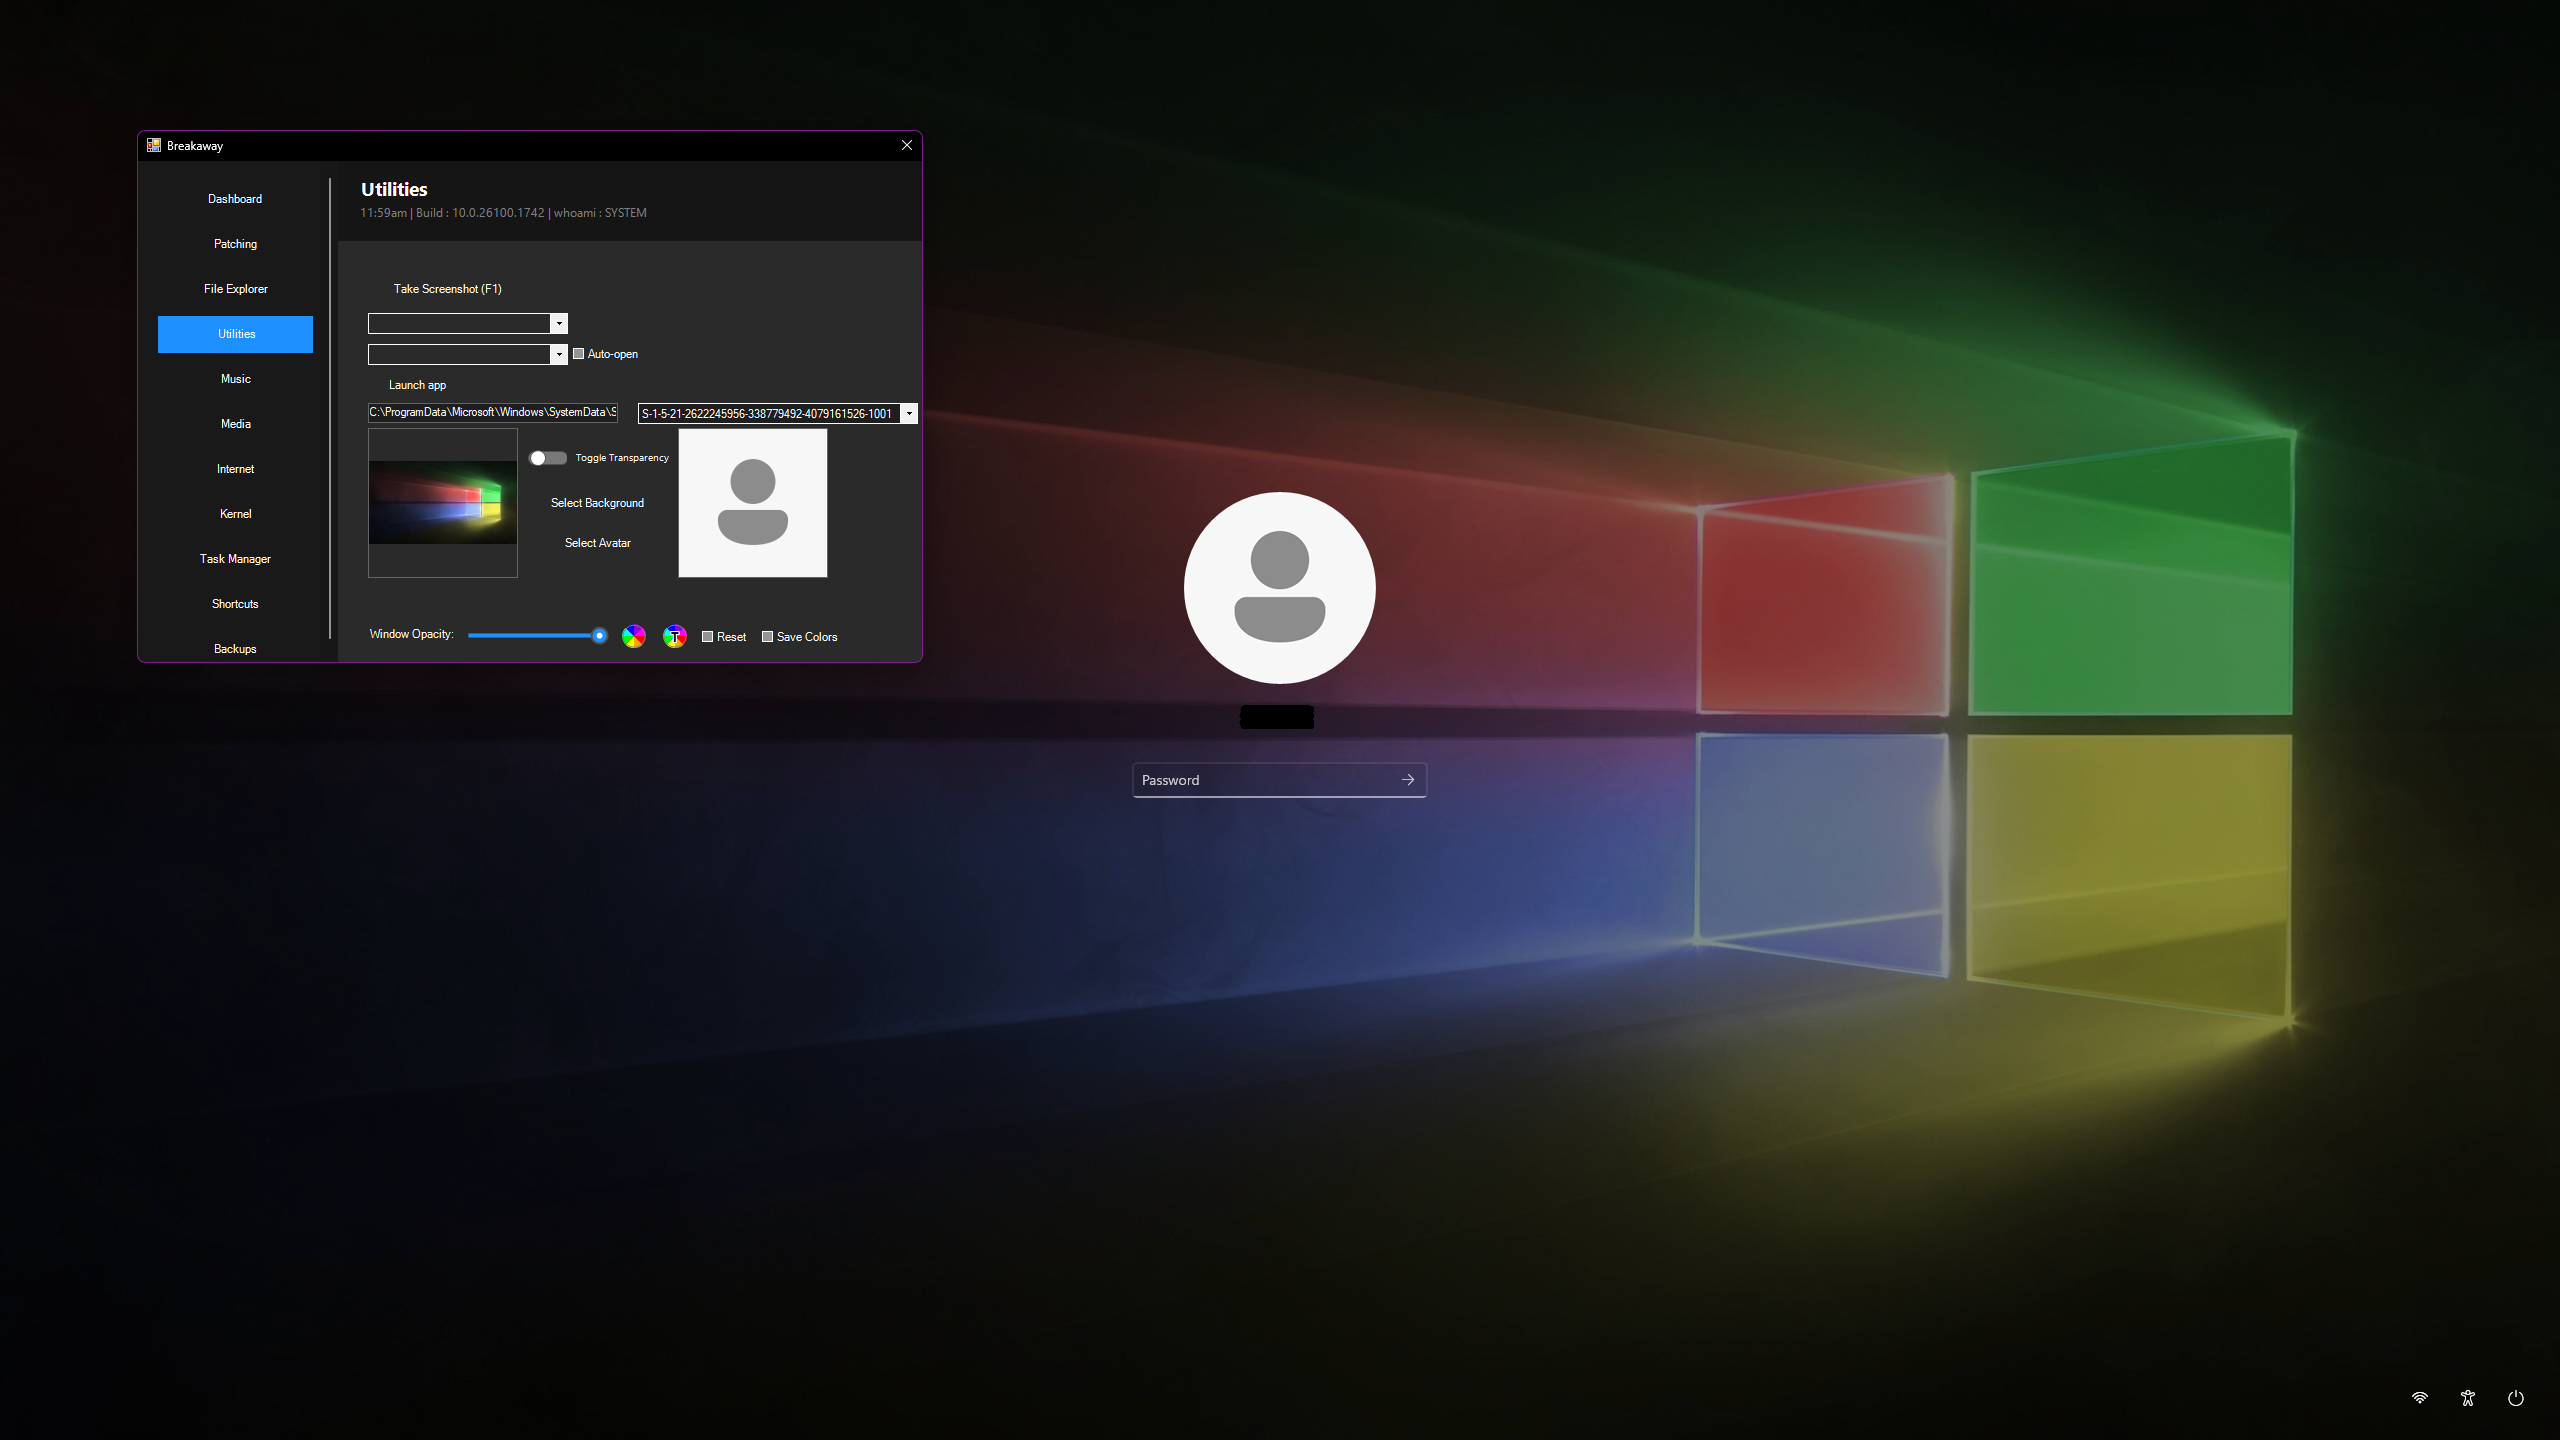Check the Reset checkbox
The image size is (2560, 1440).
click(708, 637)
